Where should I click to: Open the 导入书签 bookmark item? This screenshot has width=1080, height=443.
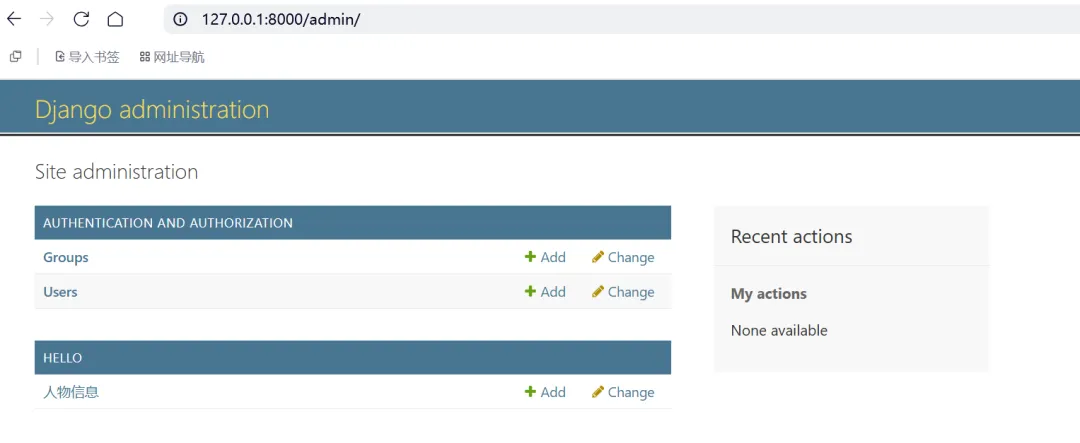(87, 57)
